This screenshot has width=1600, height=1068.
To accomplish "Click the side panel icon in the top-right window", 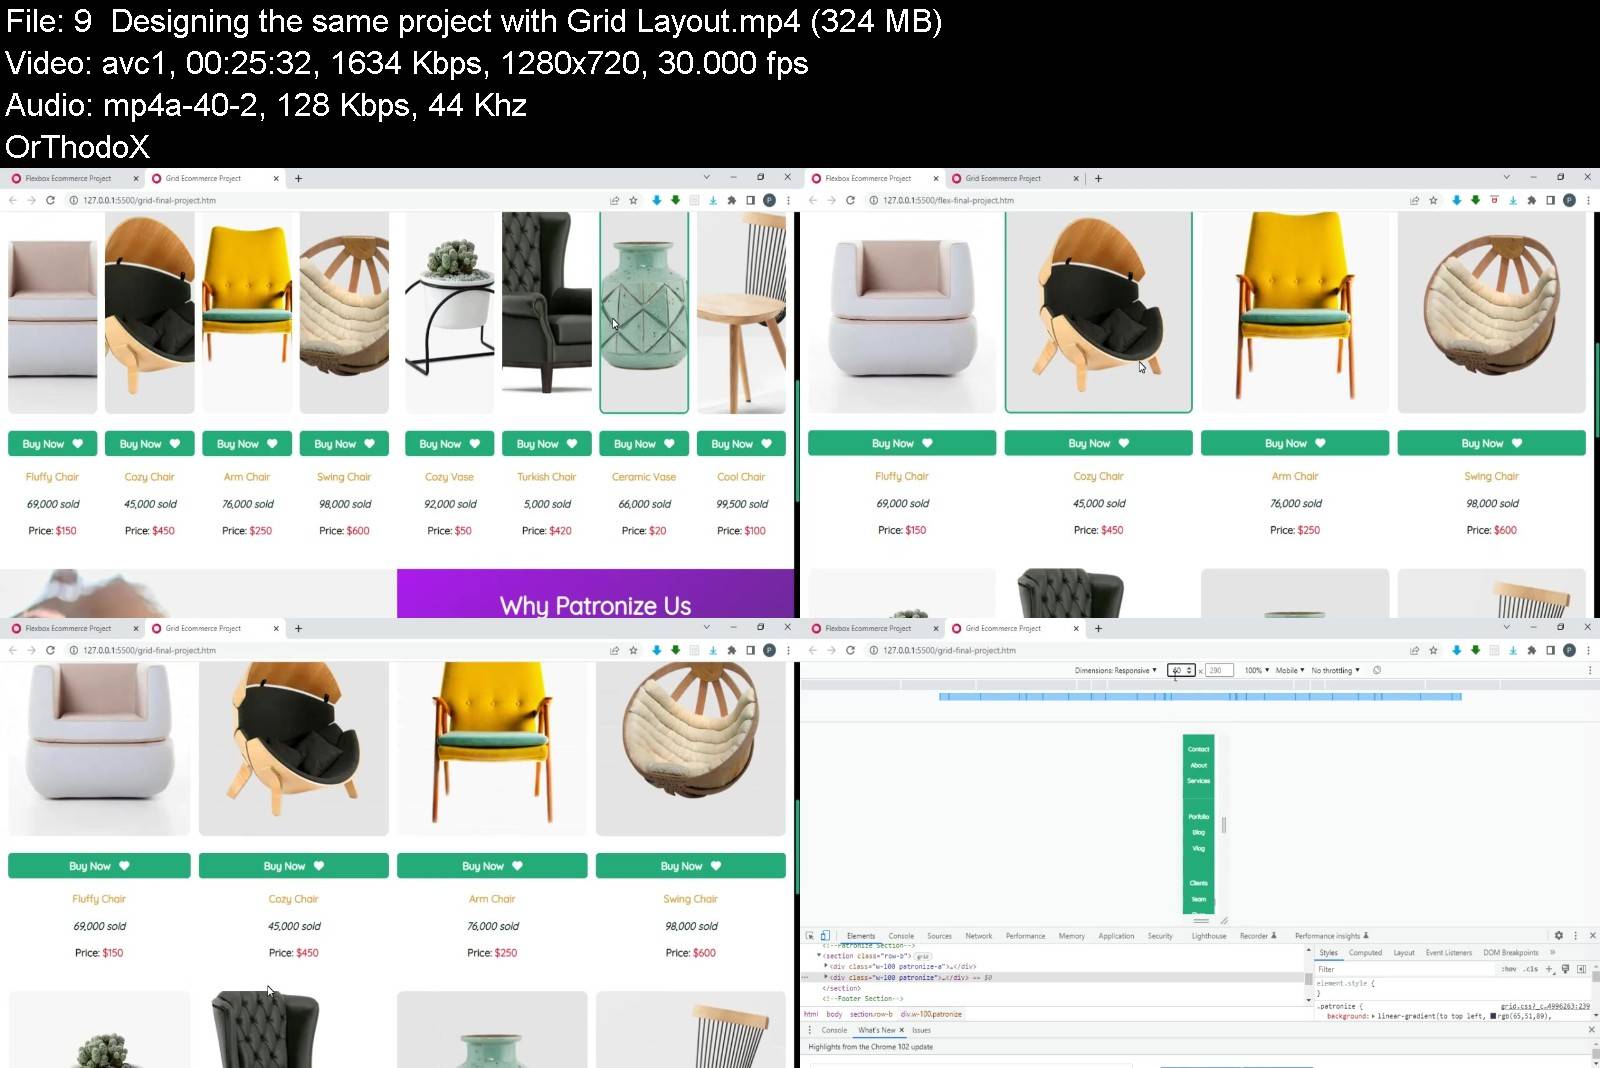I will [1550, 200].
